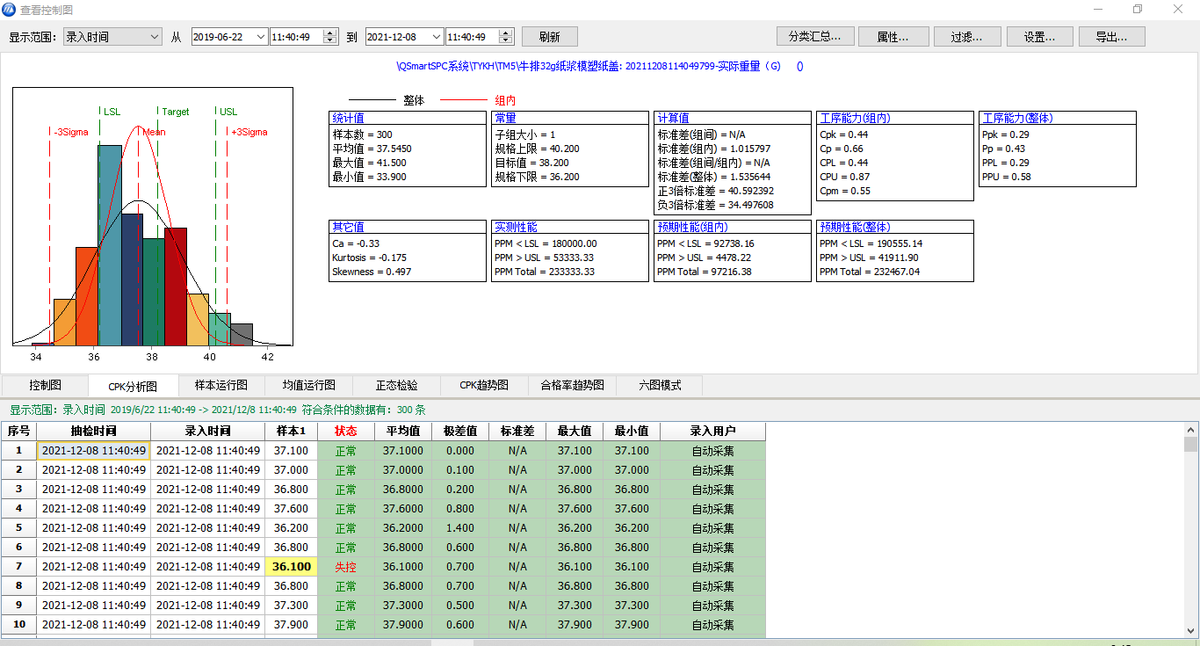
Task: Click the end time spinner arrows
Action: [506, 37]
